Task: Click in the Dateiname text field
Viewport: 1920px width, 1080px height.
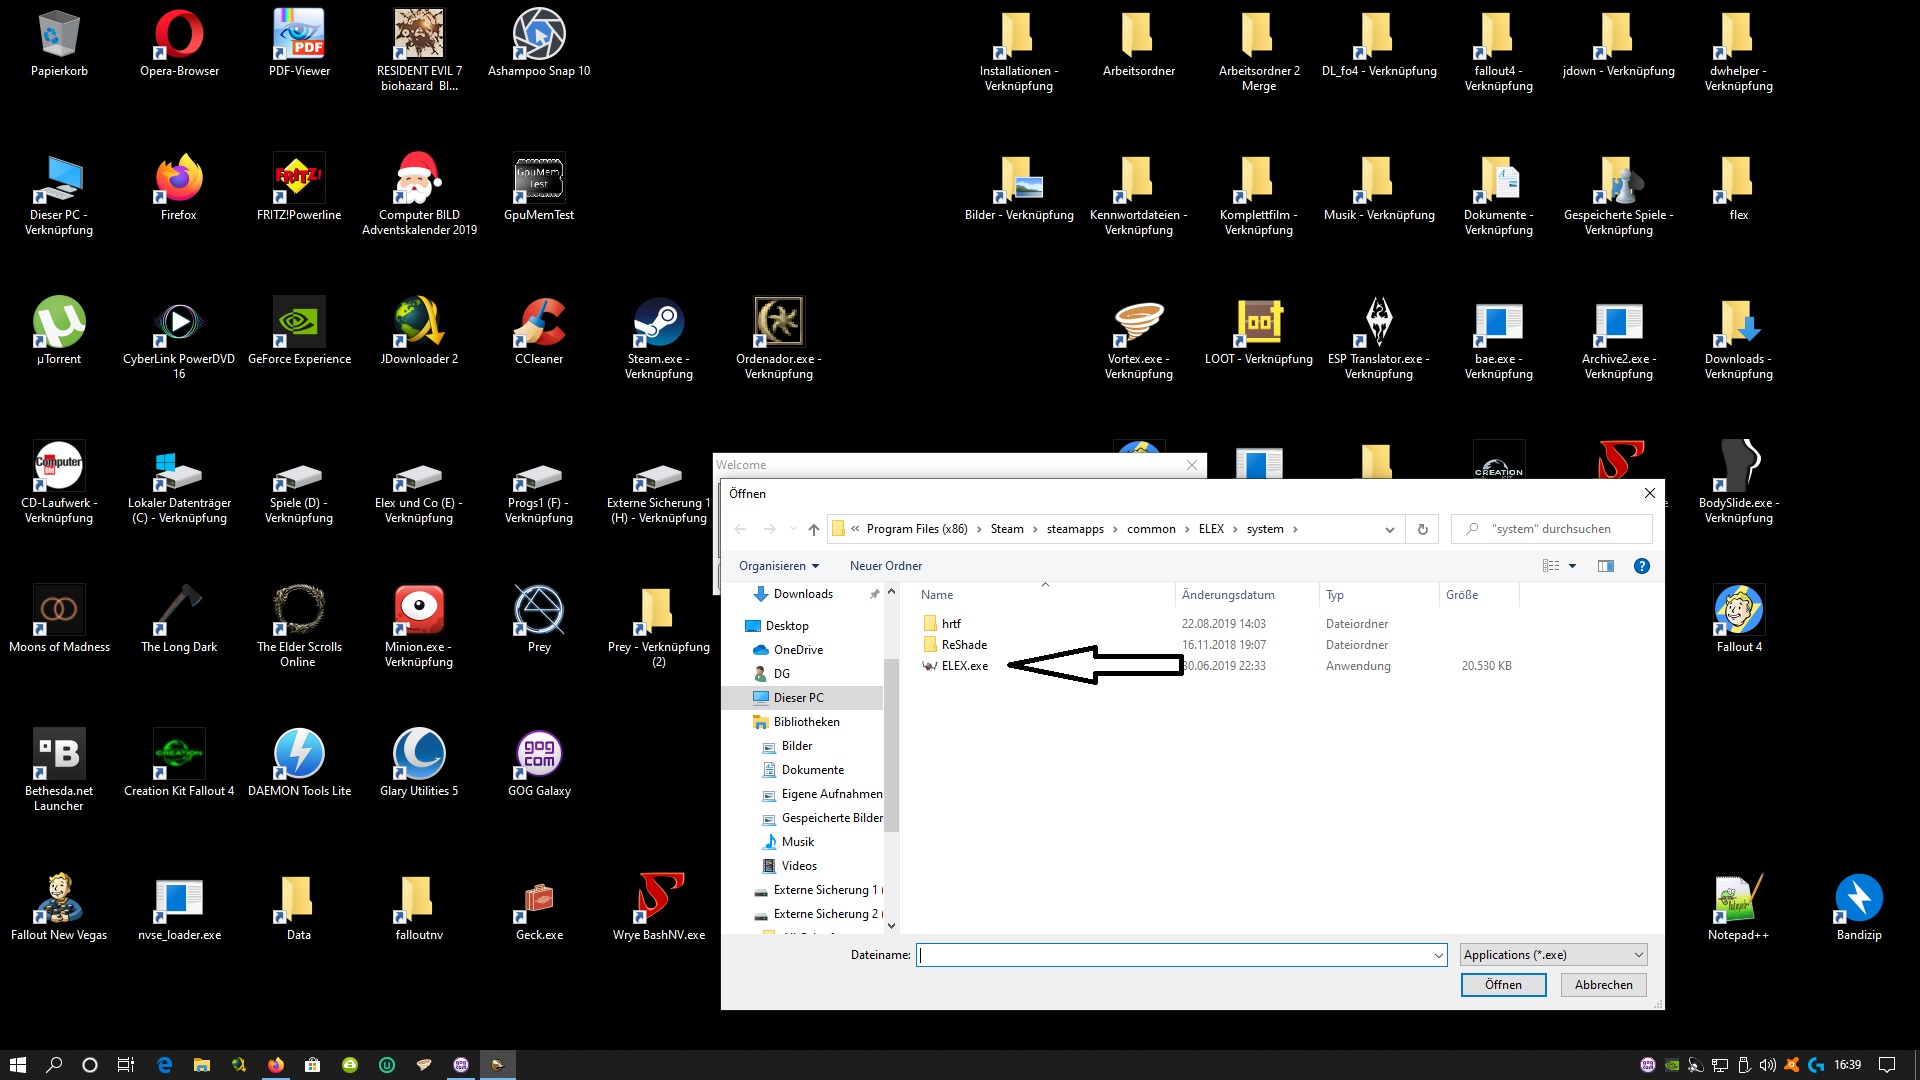Action: [x=1175, y=955]
